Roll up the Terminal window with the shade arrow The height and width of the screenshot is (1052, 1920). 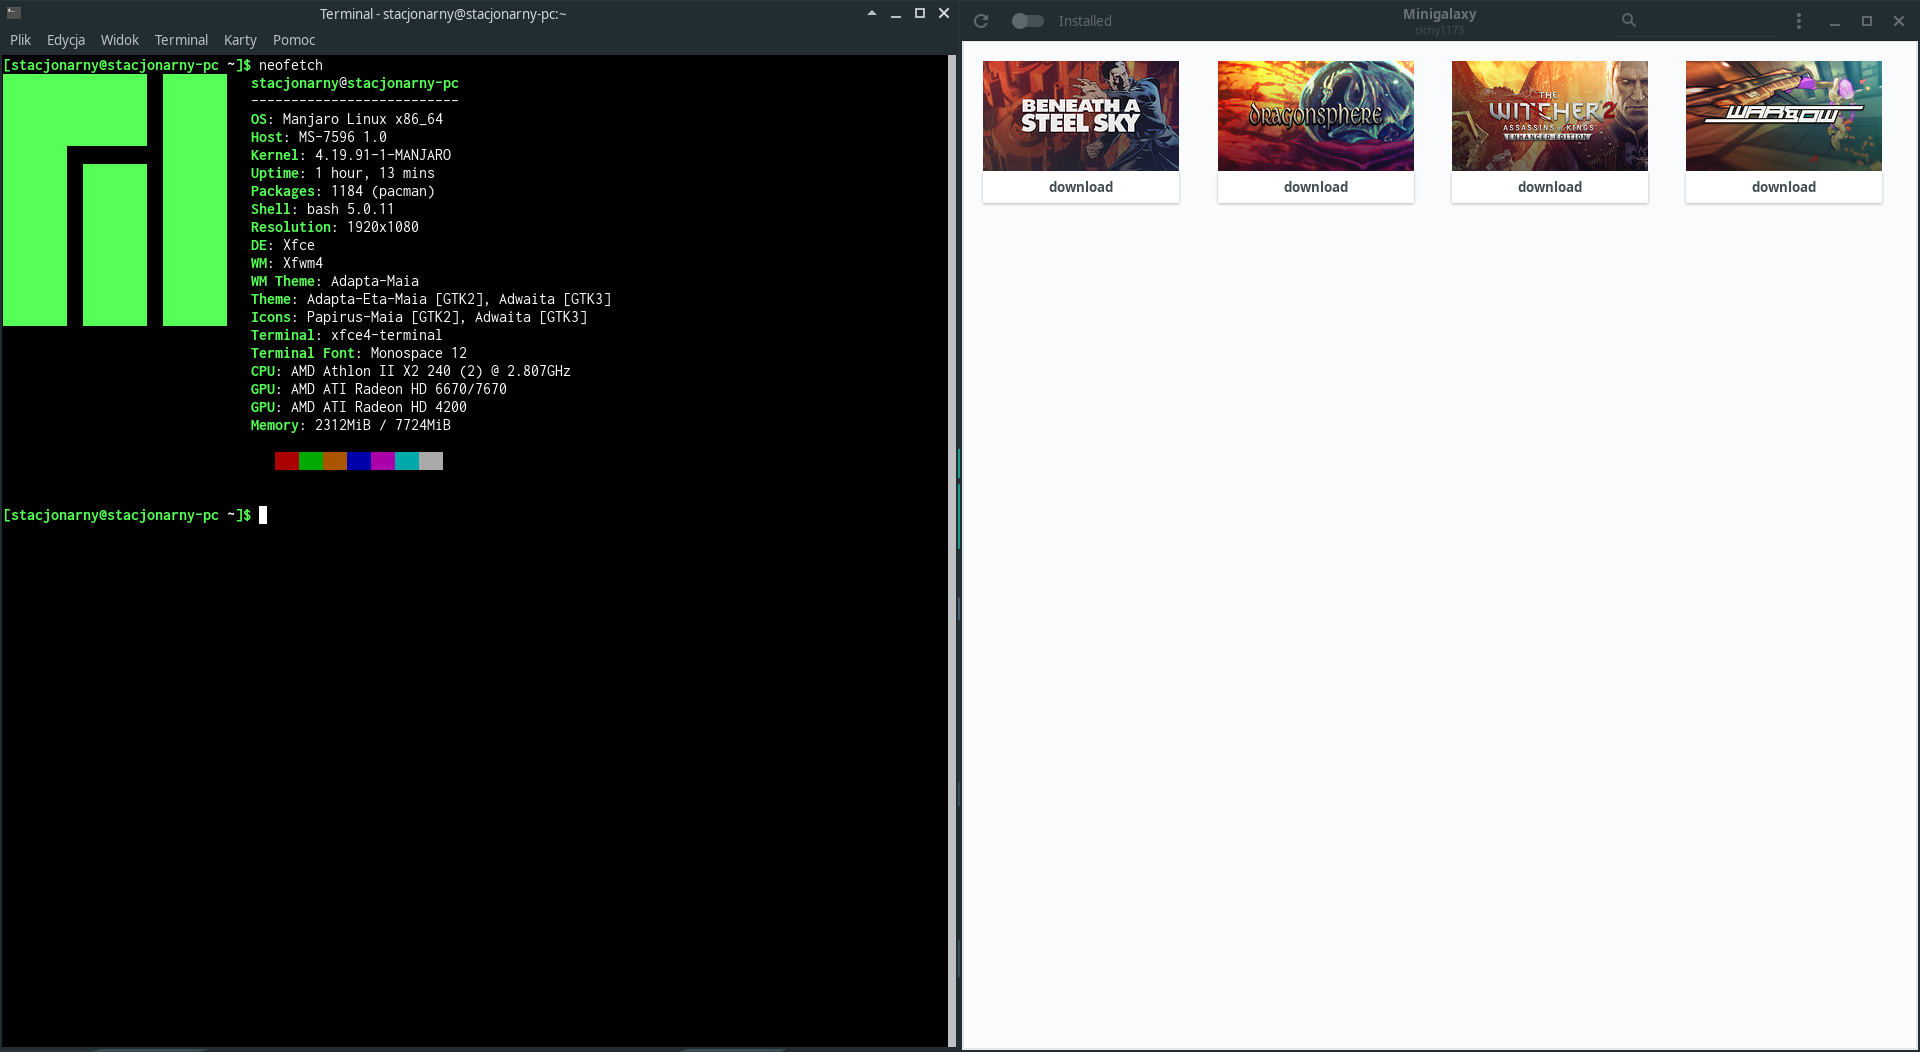871,14
